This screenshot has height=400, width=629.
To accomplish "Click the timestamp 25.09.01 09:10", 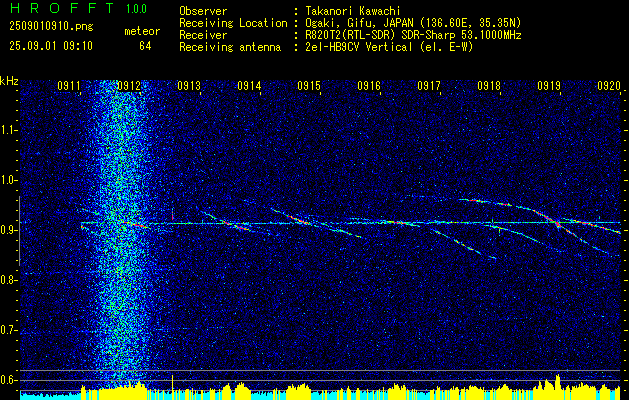I will pyautogui.click(x=51, y=46).
